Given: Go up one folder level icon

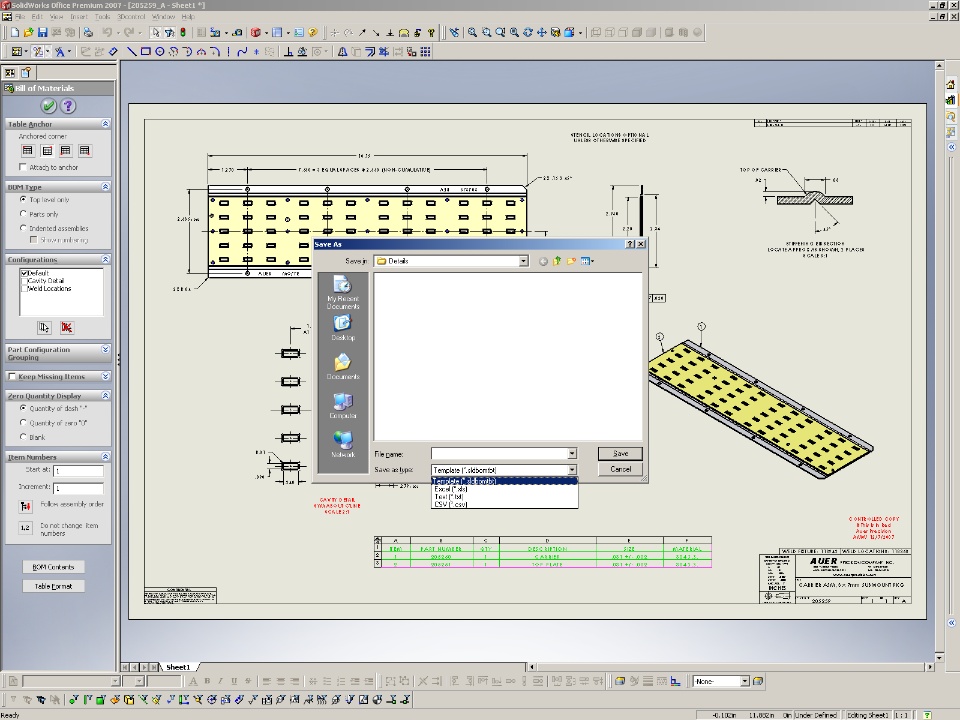Looking at the screenshot, I should 557,261.
